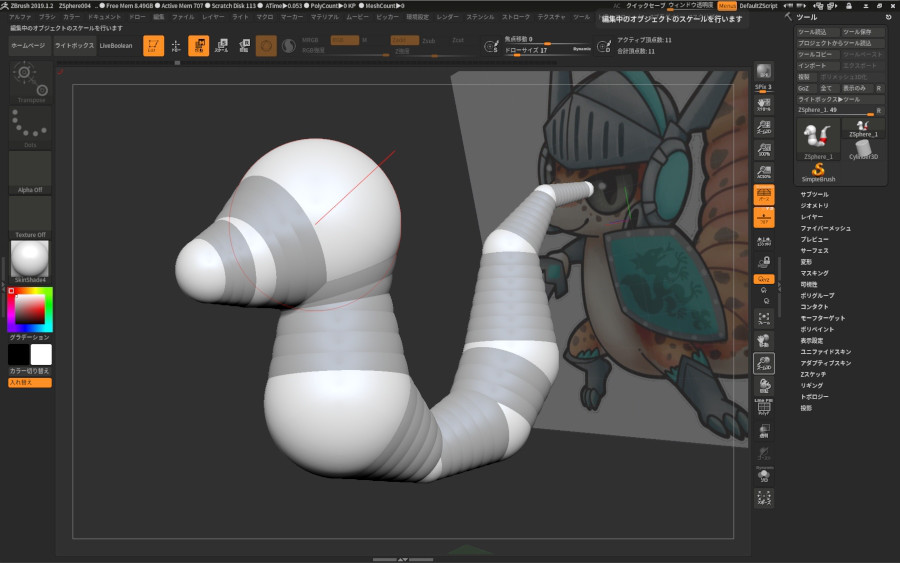Select the Cylinder3D tool thumbnail
The height and width of the screenshot is (563, 900).
(x=863, y=150)
